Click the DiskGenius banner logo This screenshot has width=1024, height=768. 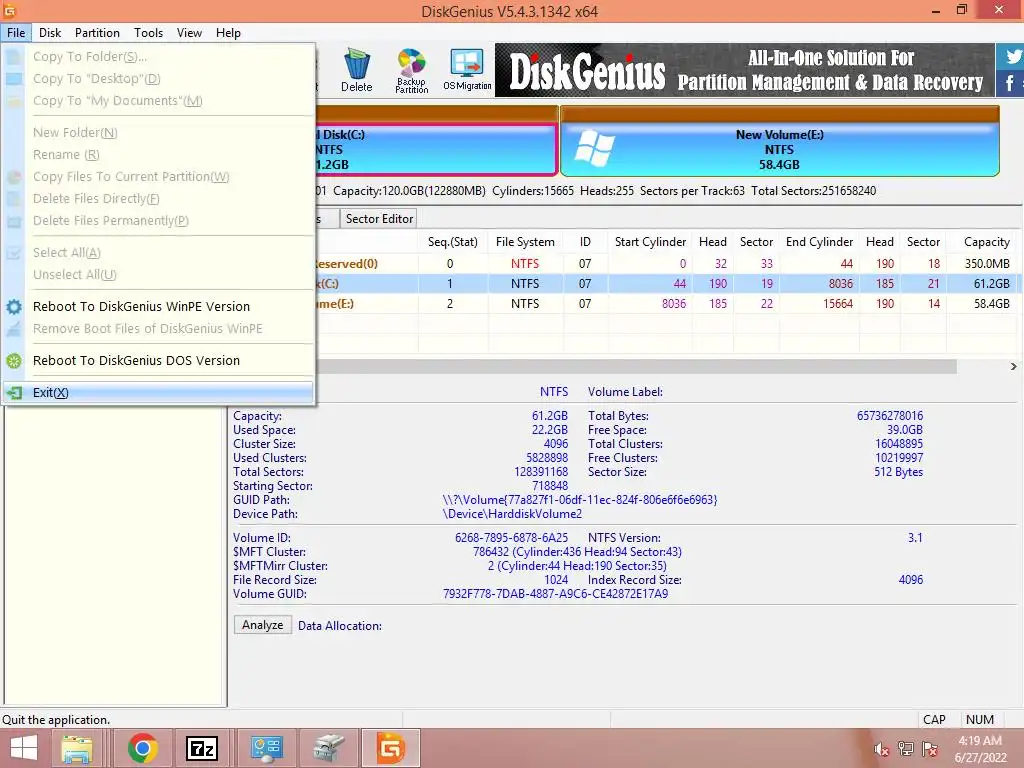click(586, 71)
